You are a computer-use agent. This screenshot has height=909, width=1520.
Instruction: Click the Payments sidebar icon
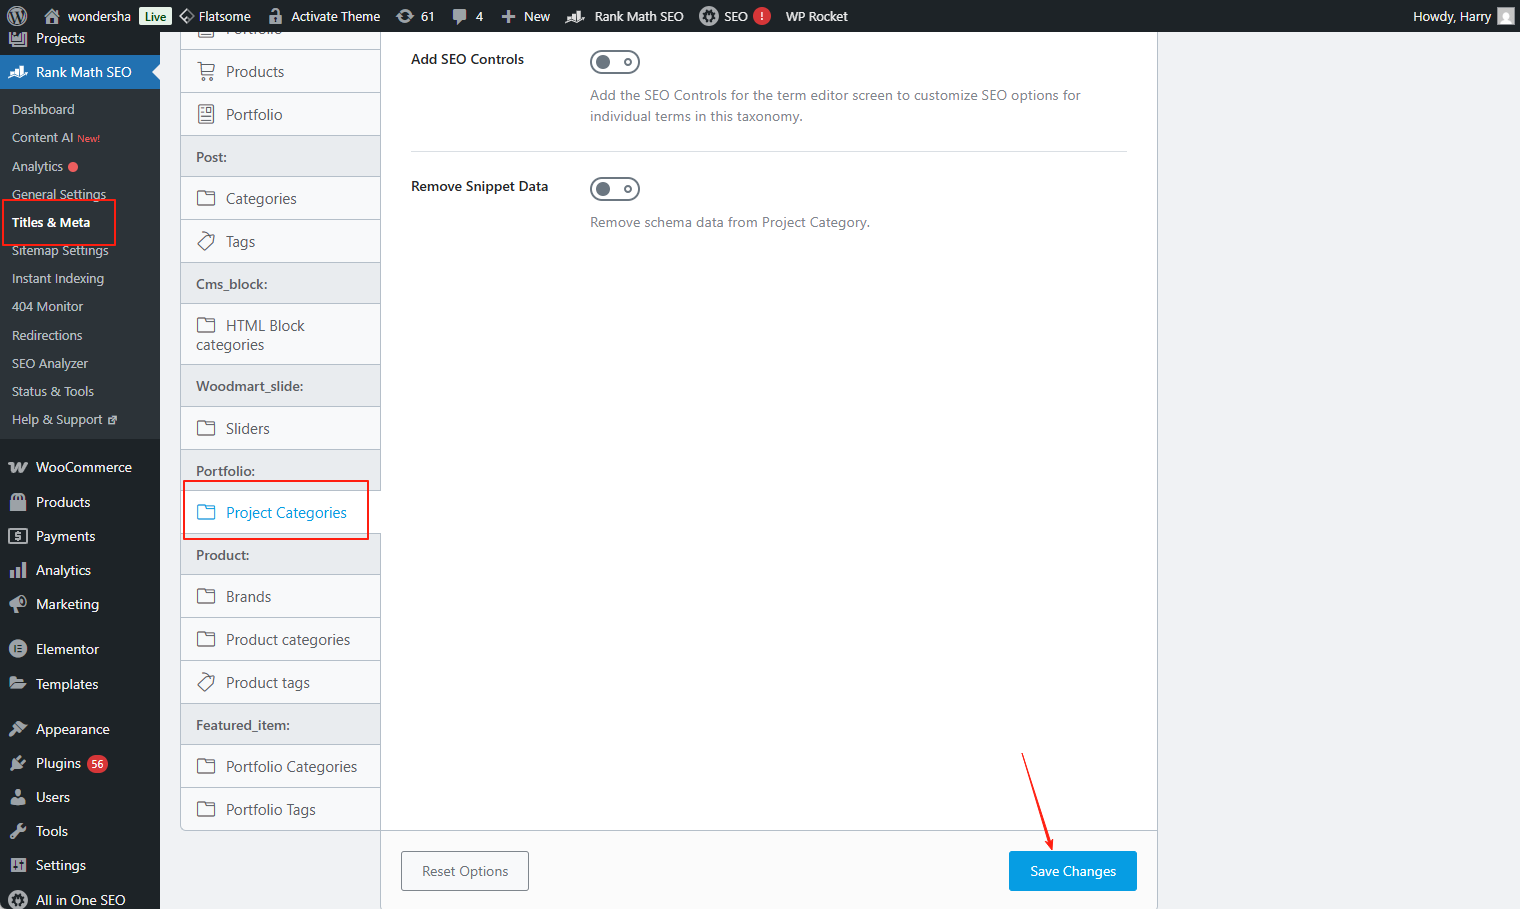(18, 536)
